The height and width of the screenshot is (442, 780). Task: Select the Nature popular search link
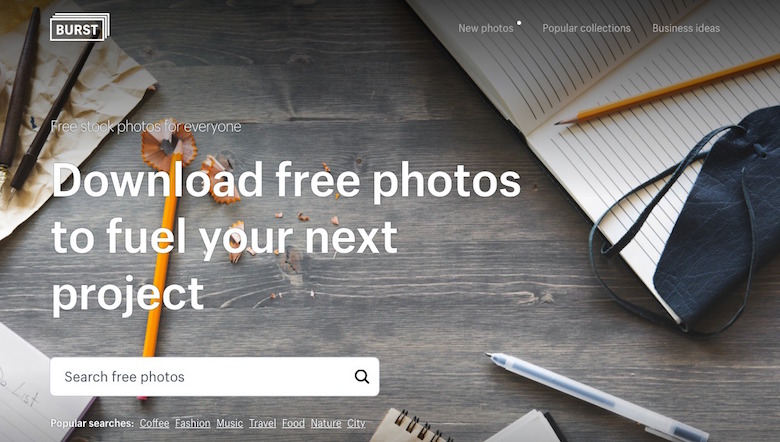(x=326, y=423)
